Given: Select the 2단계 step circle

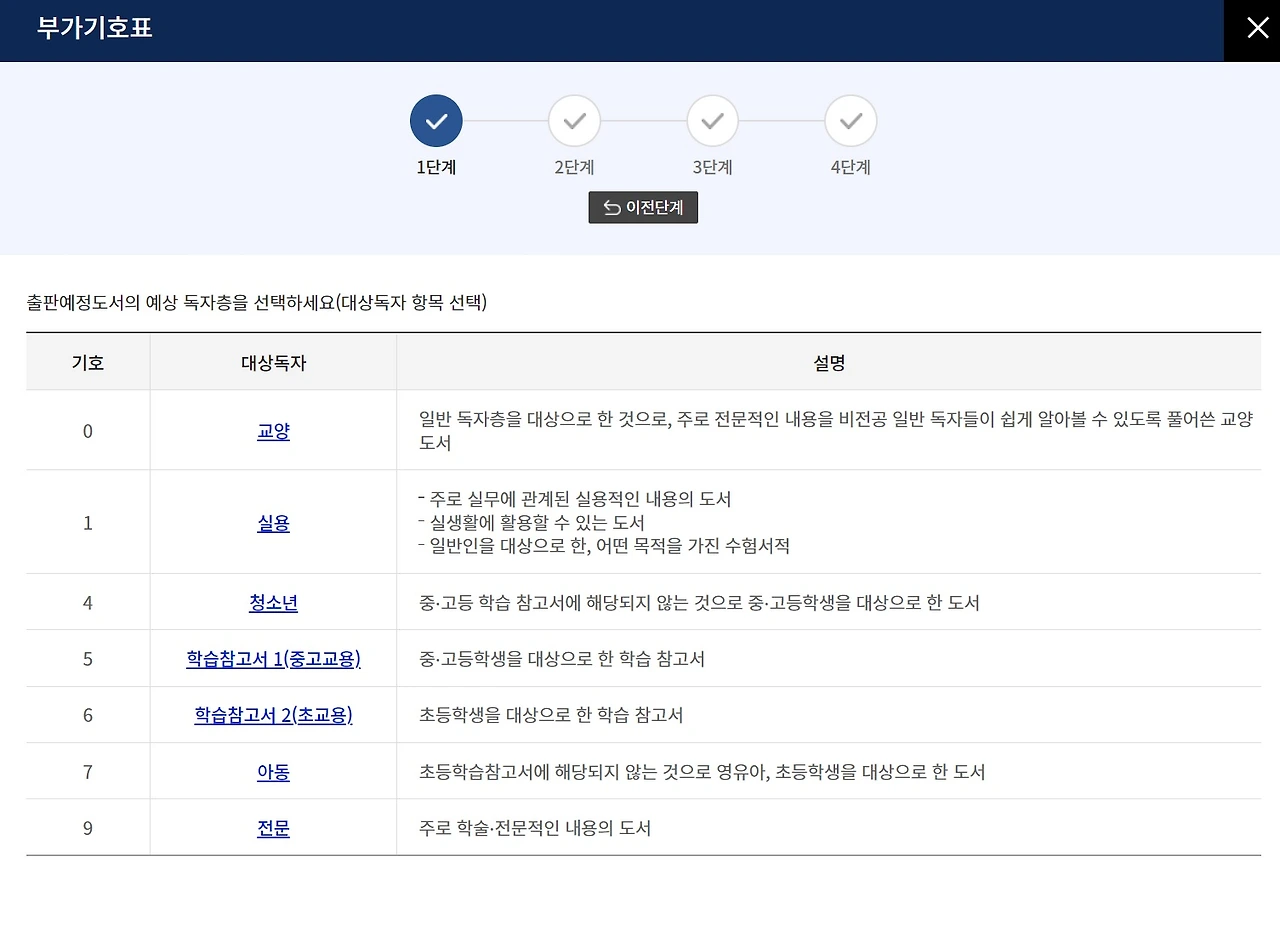Looking at the screenshot, I should 574,121.
